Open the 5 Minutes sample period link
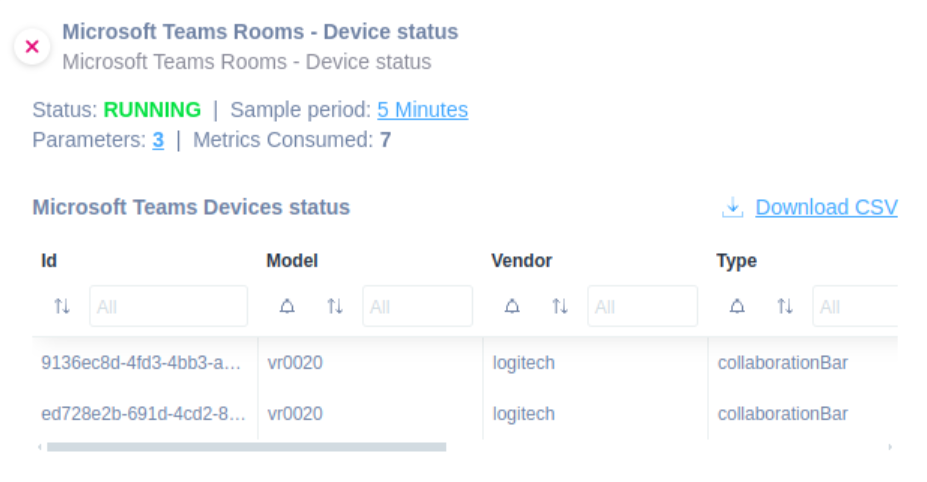This screenshot has height=482, width=927. coord(423,109)
